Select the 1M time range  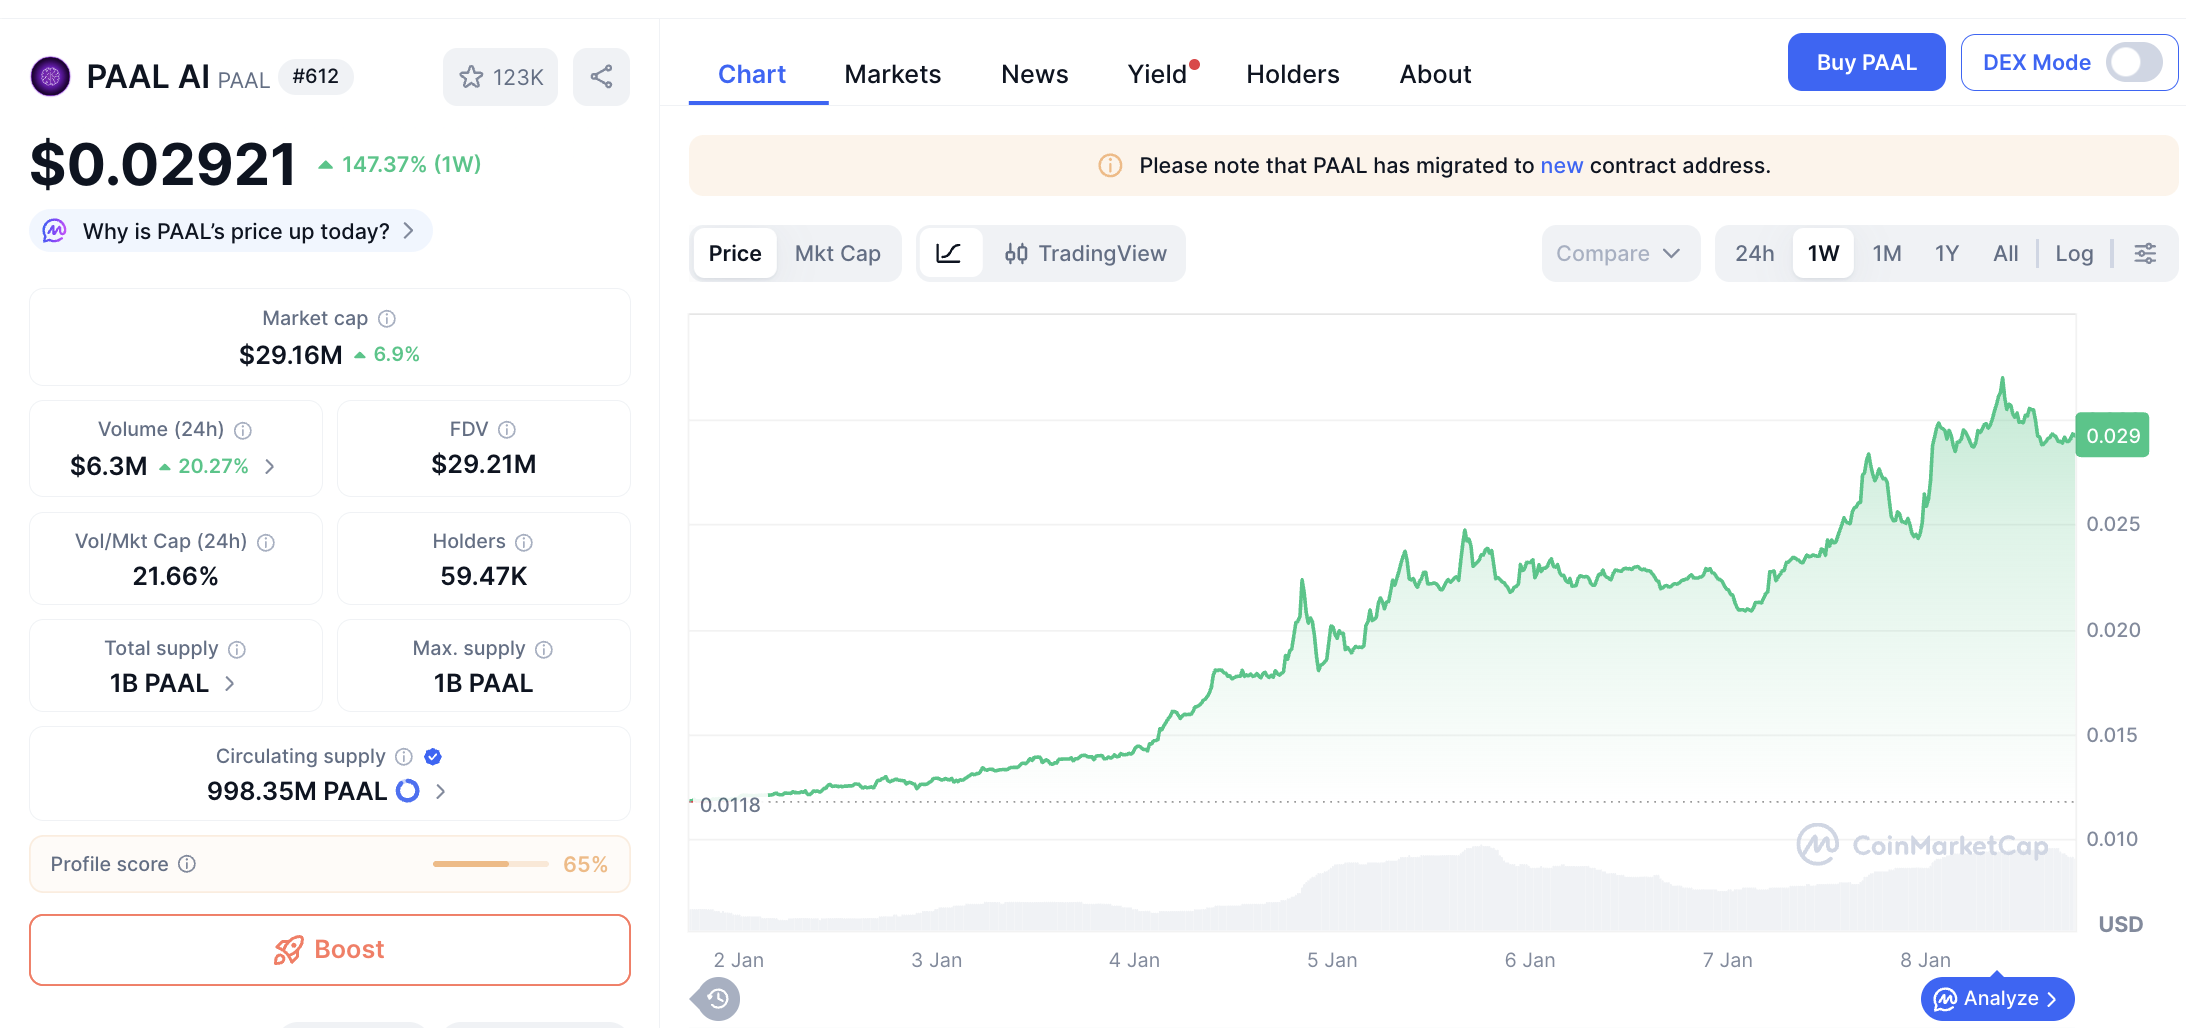[x=1886, y=254]
